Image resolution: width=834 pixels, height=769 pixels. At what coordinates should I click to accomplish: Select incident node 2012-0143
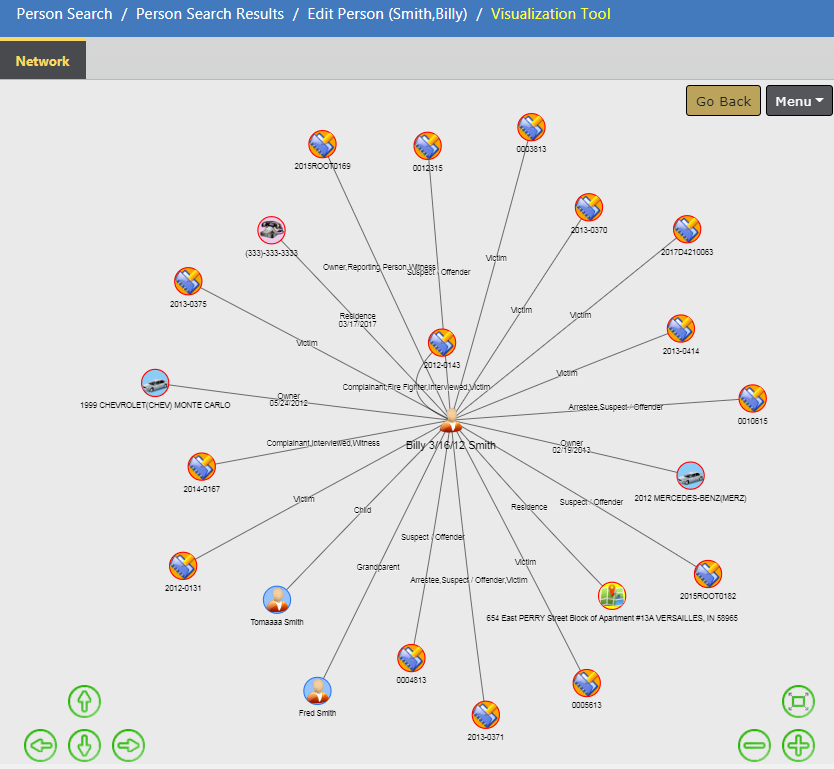(441, 343)
